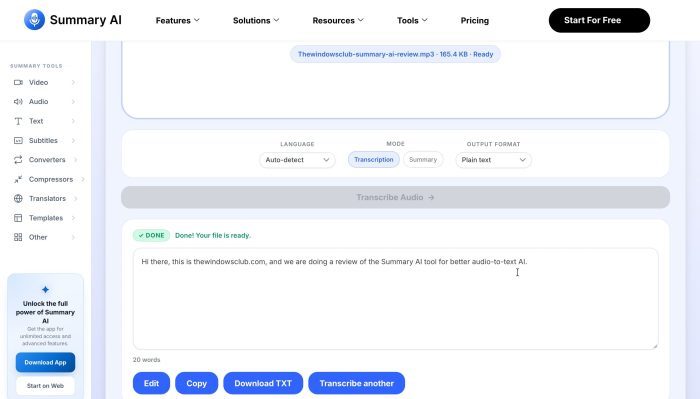Image resolution: width=700 pixels, height=399 pixels.
Task: Expand the Translators chevron
Action: coord(76,199)
